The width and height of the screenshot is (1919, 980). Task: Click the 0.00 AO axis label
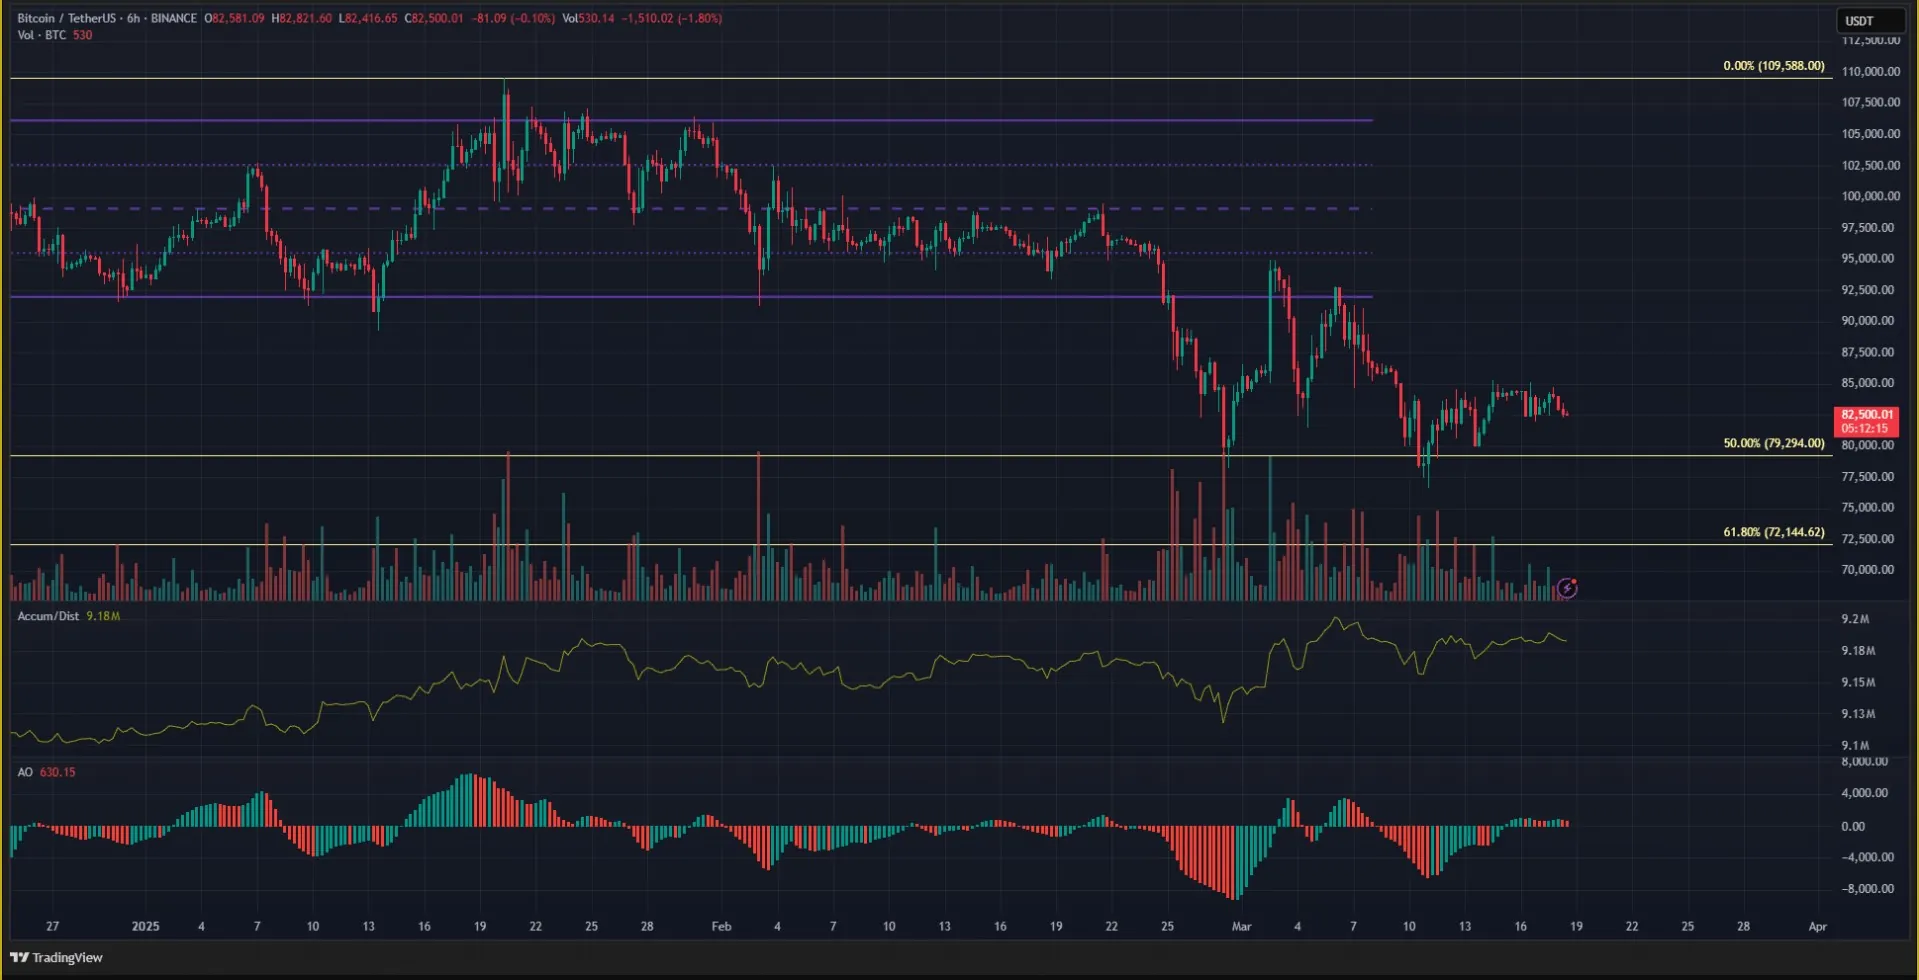[1853, 826]
